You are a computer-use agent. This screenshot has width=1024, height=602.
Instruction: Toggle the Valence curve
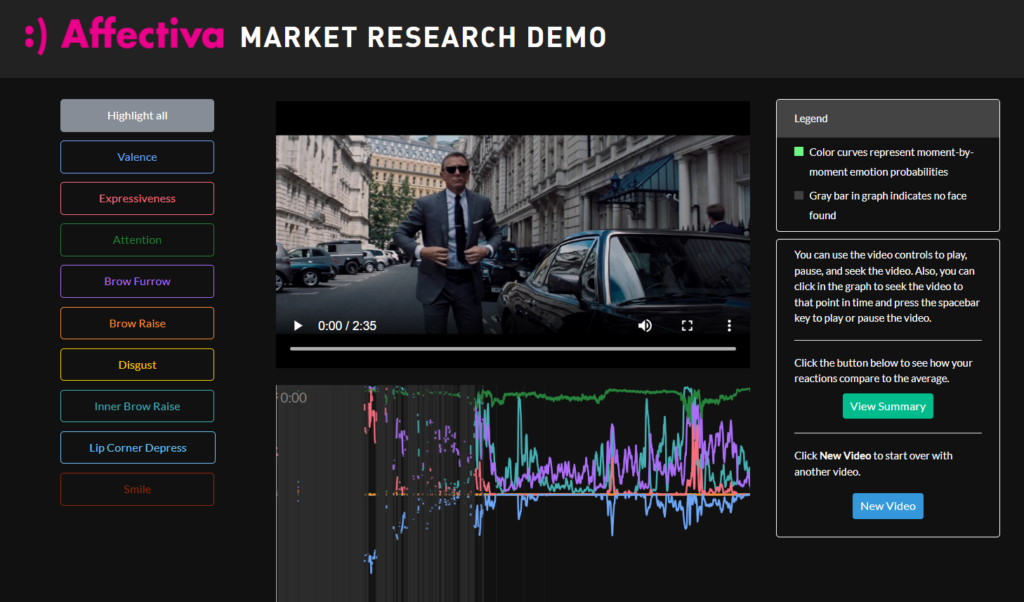pyautogui.click(x=137, y=157)
